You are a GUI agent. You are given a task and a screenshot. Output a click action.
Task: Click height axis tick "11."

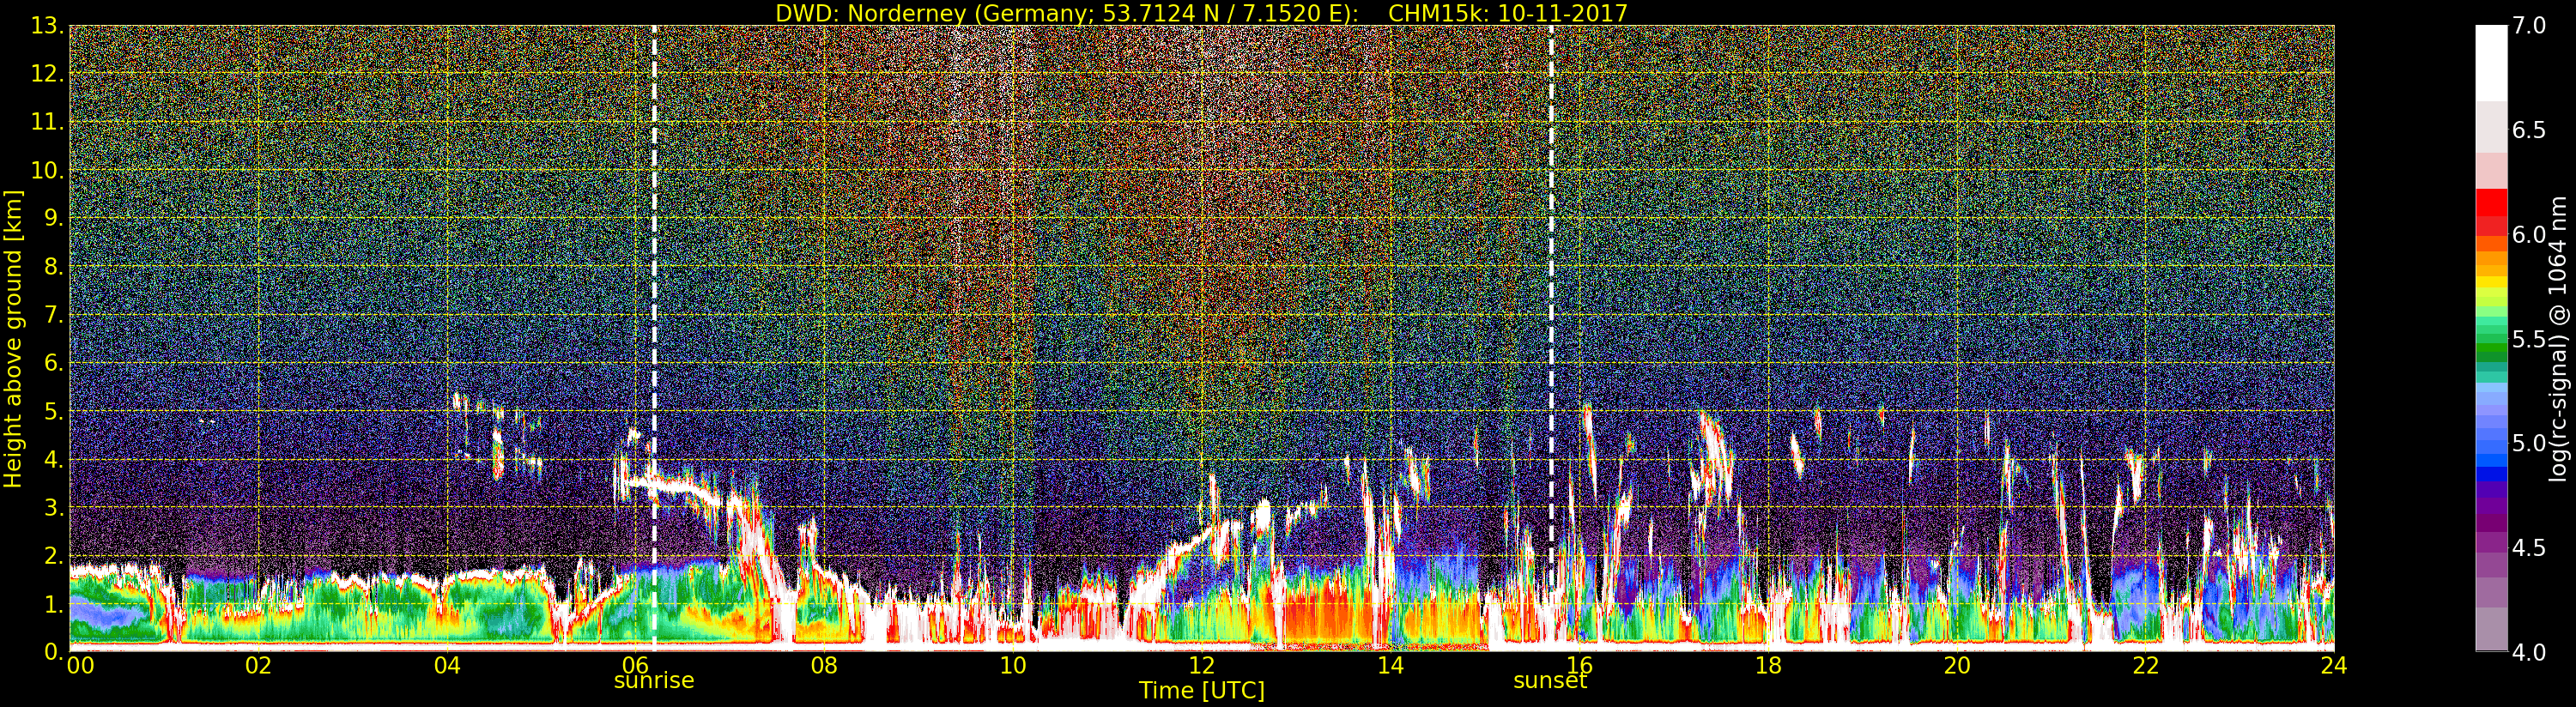point(47,122)
